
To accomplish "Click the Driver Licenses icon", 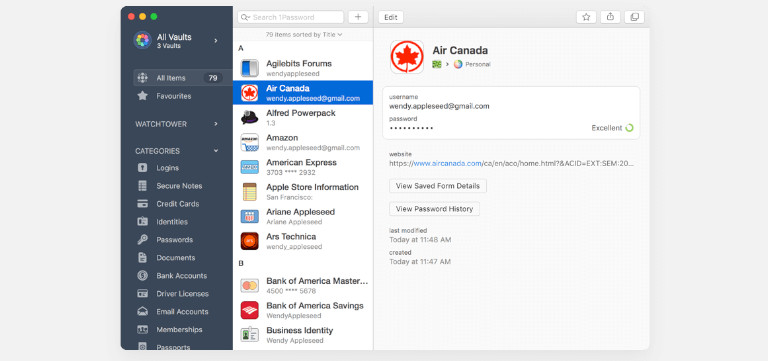I will (x=143, y=294).
